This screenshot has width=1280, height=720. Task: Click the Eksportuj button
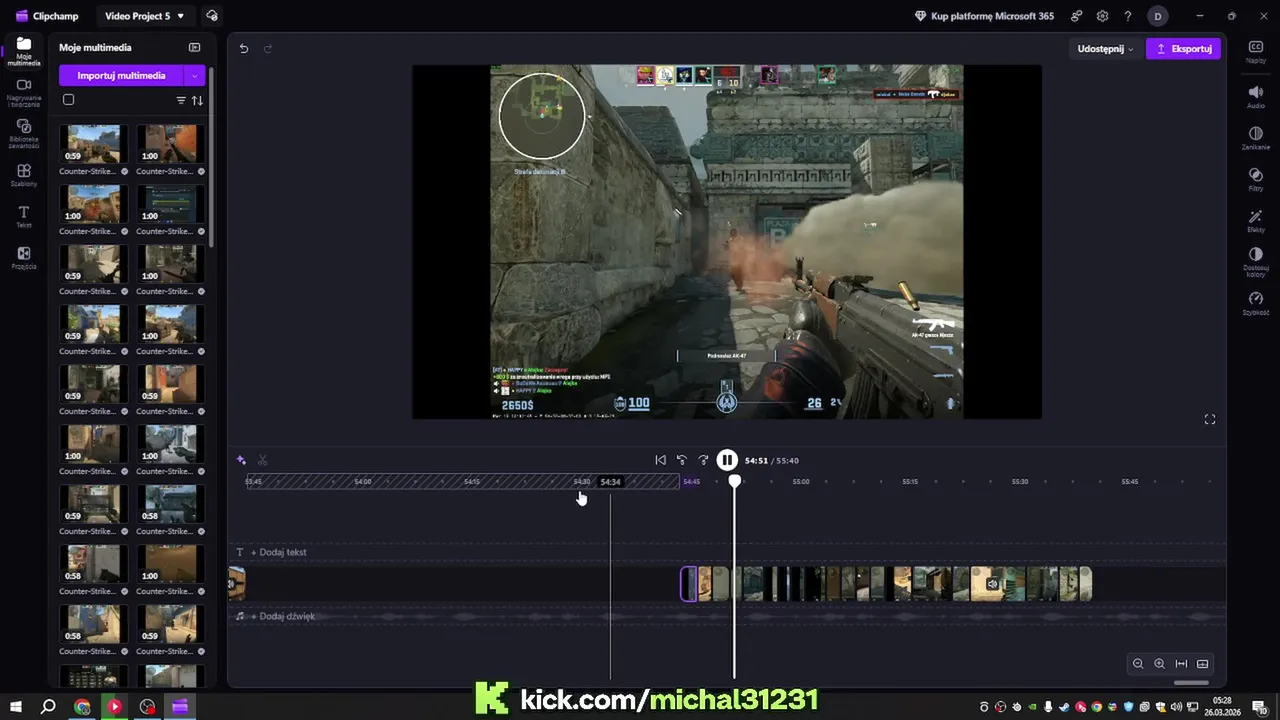[1183, 48]
